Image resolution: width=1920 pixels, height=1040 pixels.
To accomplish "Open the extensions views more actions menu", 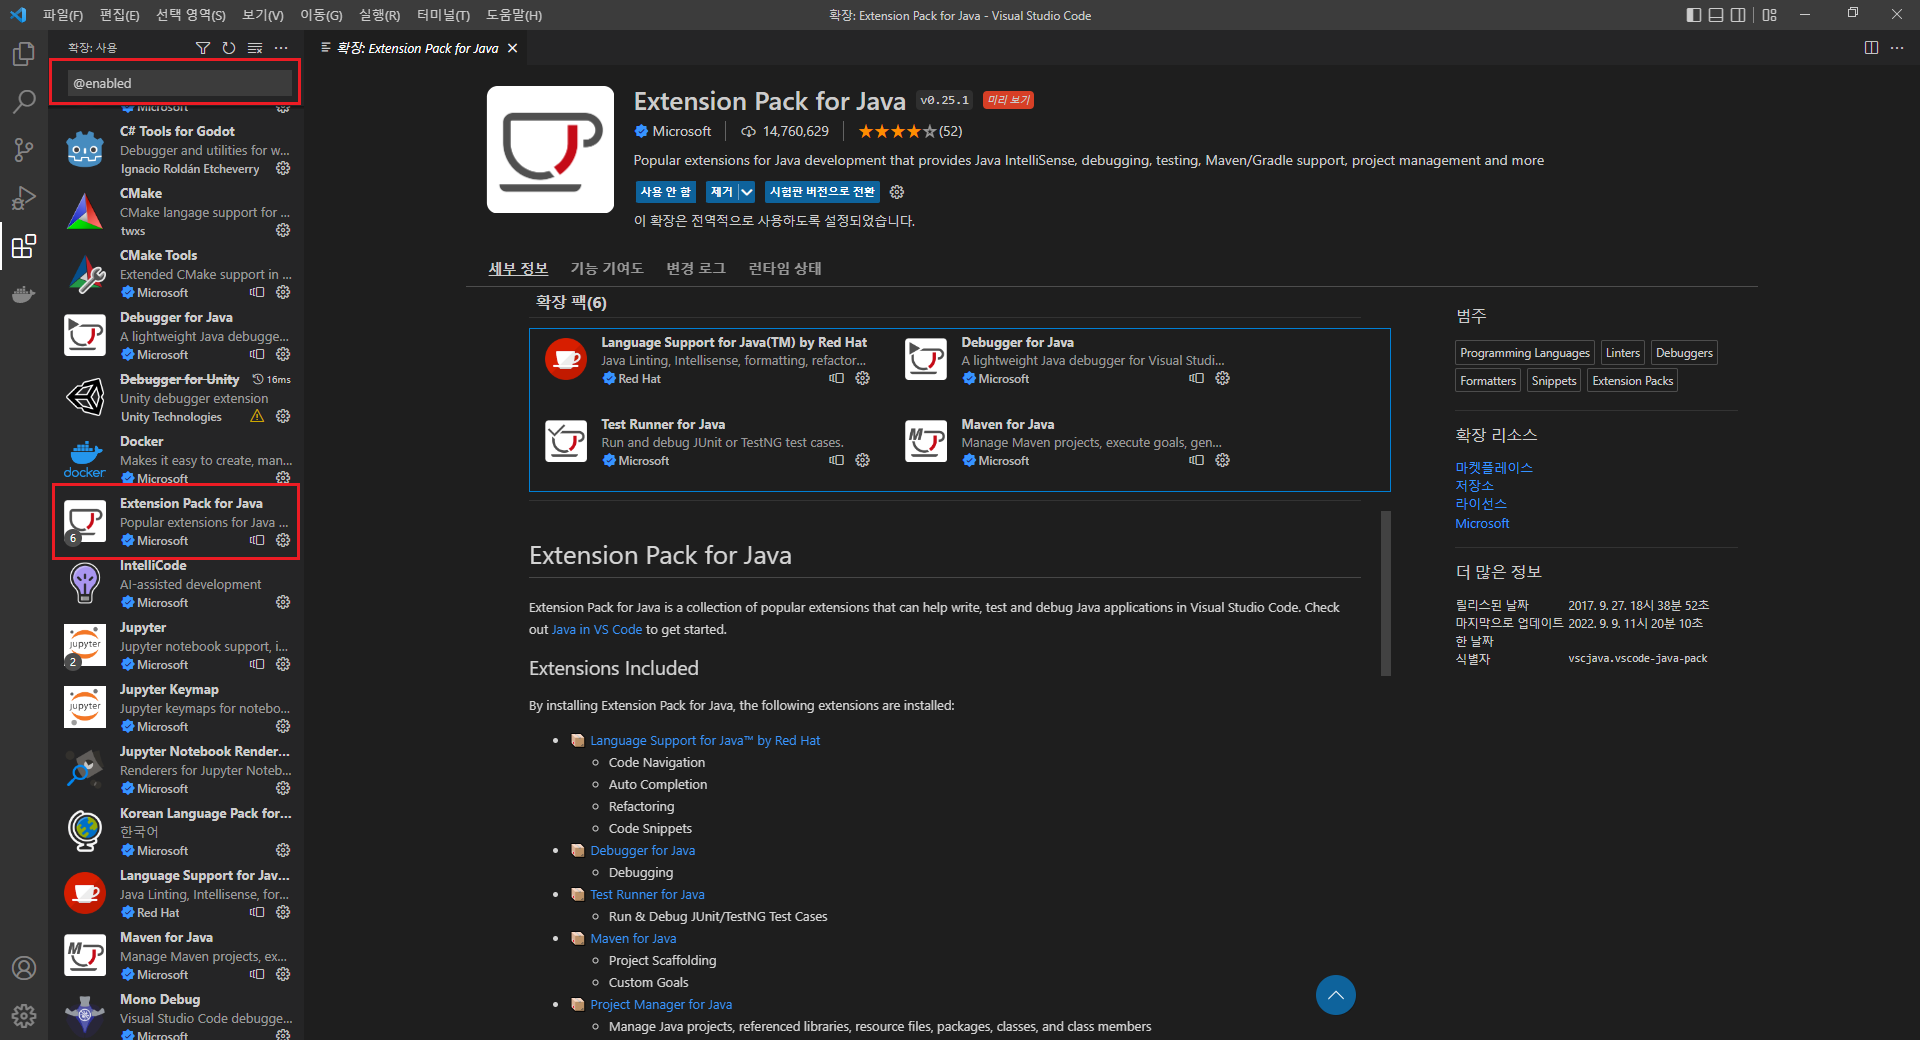I will coord(281,48).
